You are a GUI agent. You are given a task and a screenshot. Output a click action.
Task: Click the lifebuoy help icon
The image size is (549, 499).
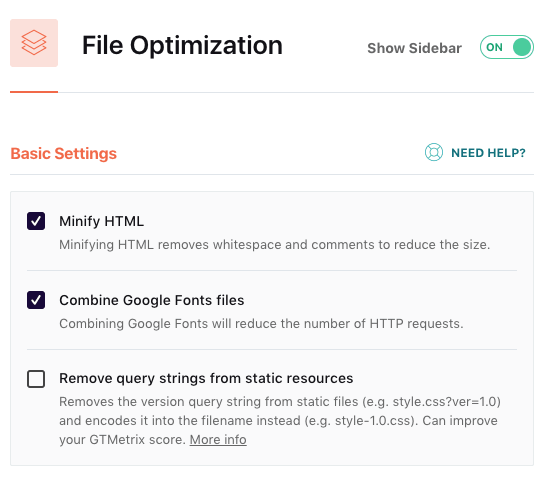[x=433, y=152]
